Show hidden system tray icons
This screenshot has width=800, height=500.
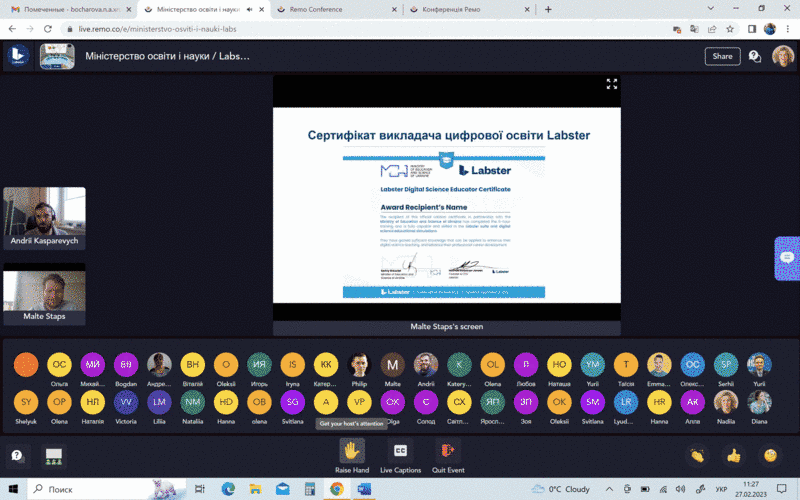tap(609, 489)
